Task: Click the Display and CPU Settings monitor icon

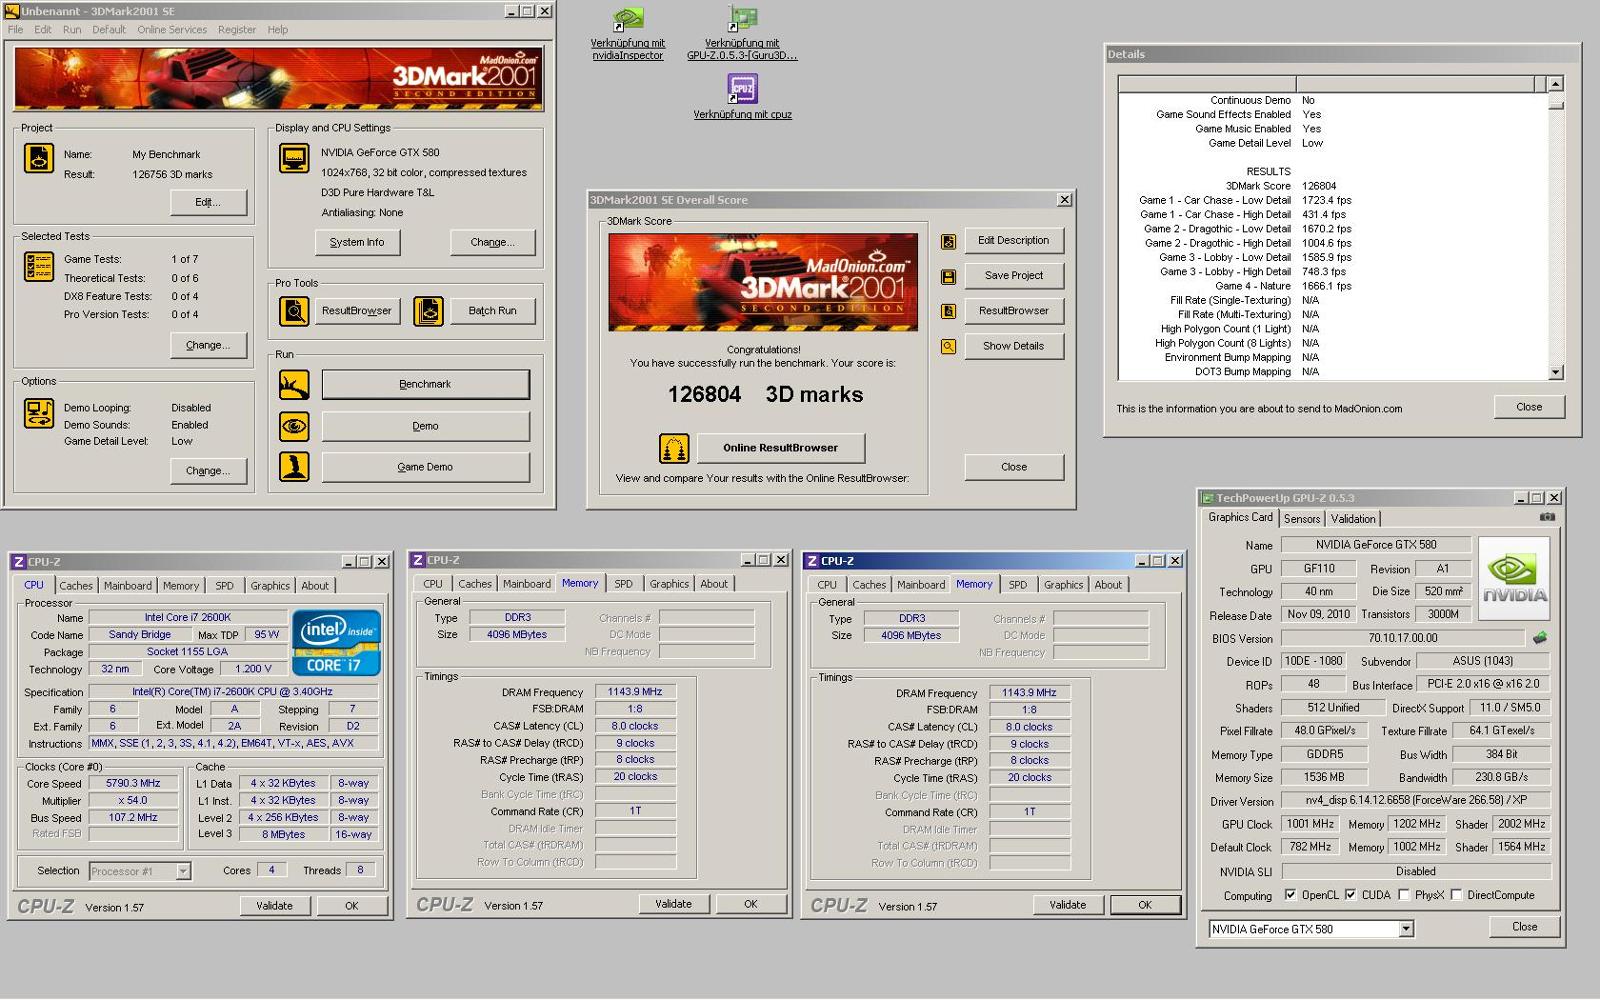Action: click(x=294, y=158)
